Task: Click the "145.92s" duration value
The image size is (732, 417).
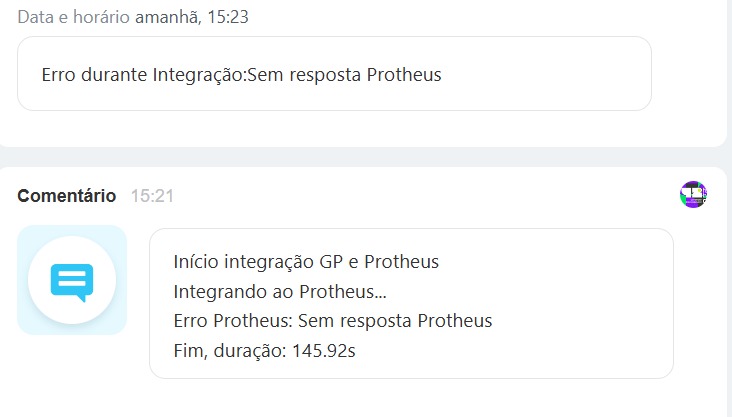Action: (x=325, y=351)
